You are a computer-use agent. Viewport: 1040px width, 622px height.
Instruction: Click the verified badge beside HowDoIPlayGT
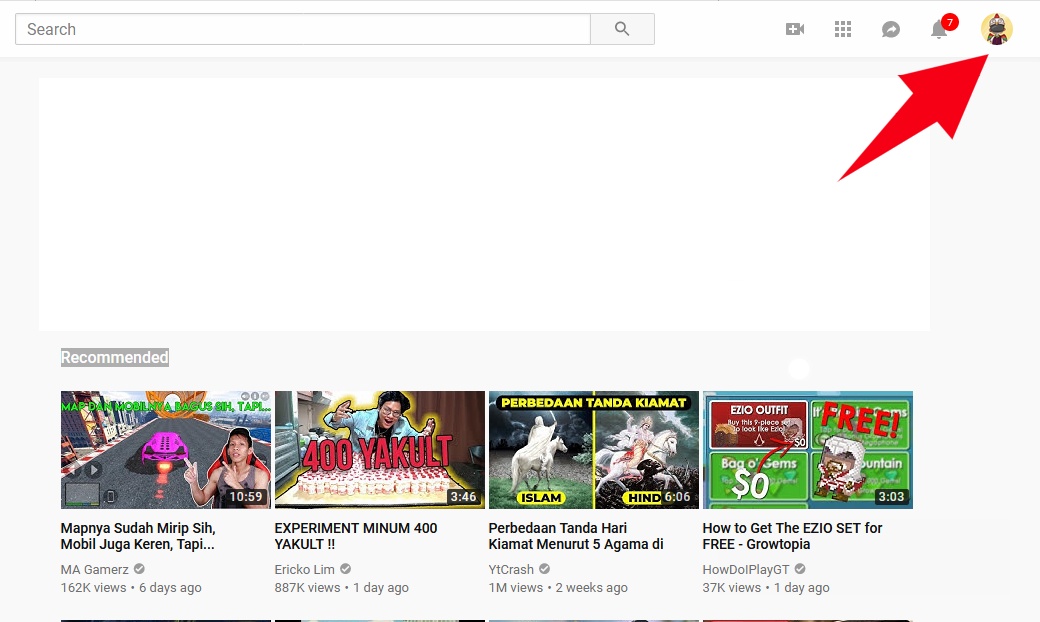(x=800, y=569)
